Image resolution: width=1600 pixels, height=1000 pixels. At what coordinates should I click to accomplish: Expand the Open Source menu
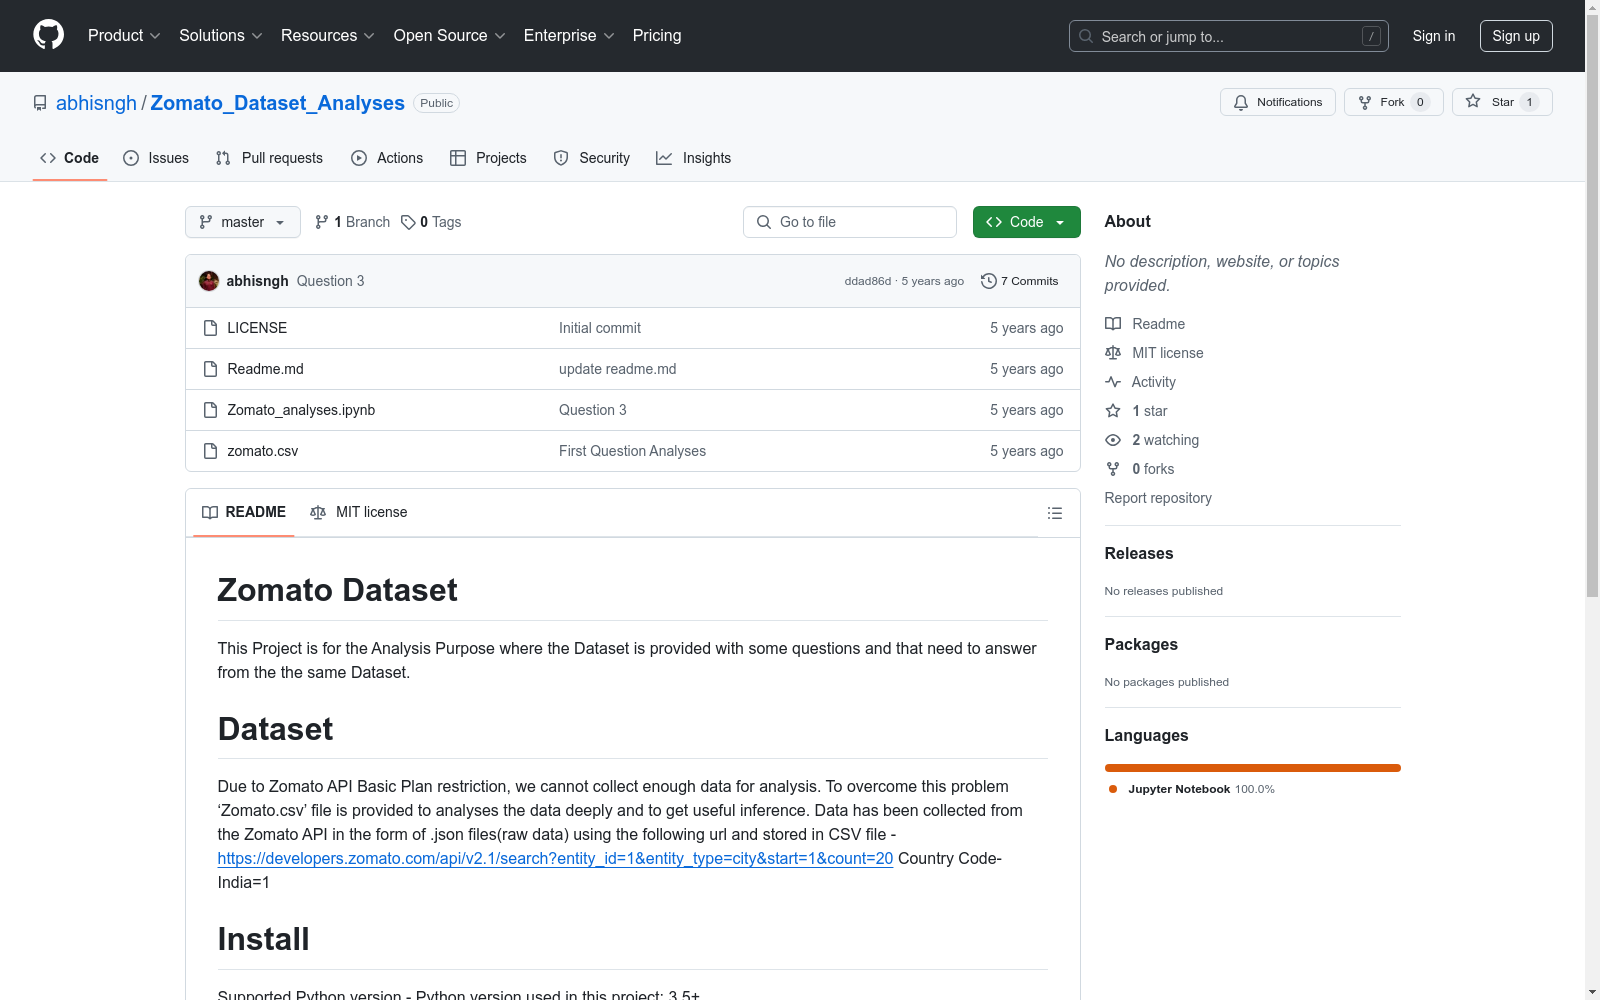(x=450, y=36)
